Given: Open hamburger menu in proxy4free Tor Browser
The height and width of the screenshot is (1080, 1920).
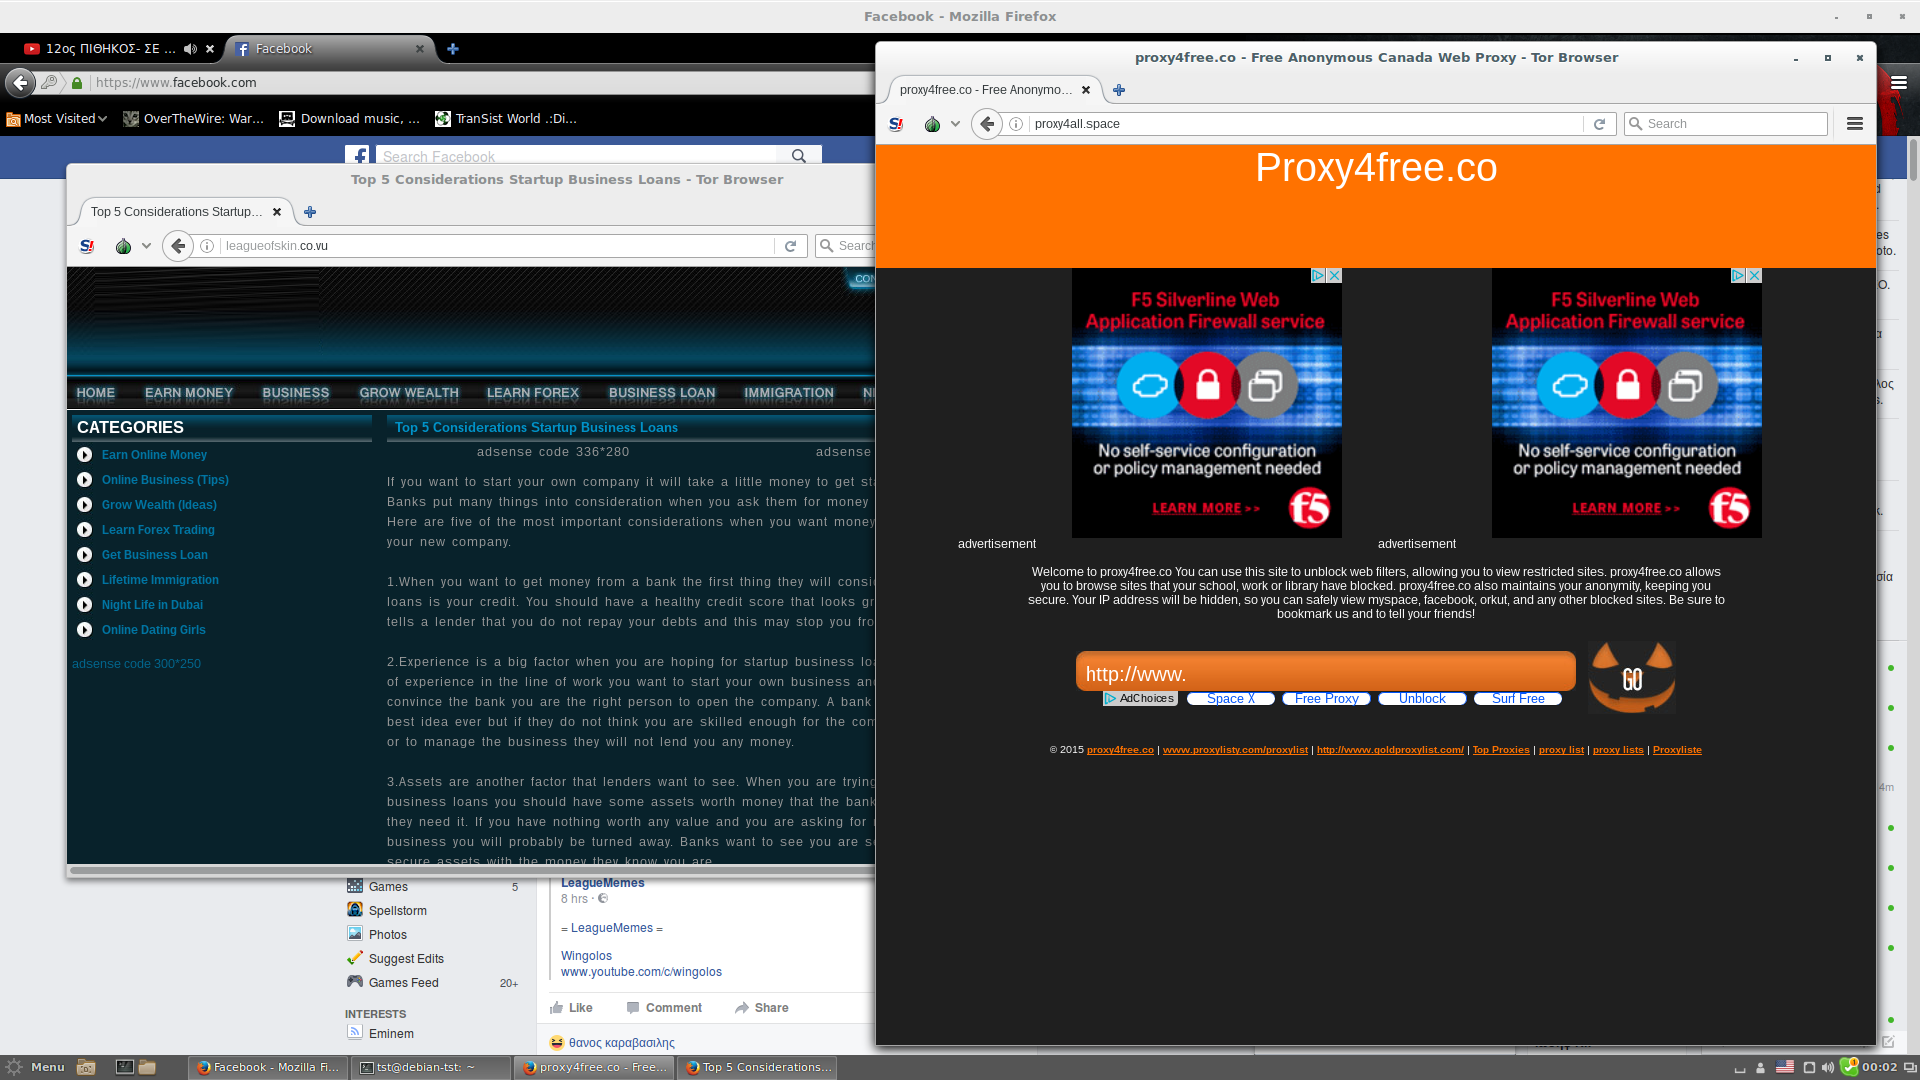Looking at the screenshot, I should pos(1855,124).
